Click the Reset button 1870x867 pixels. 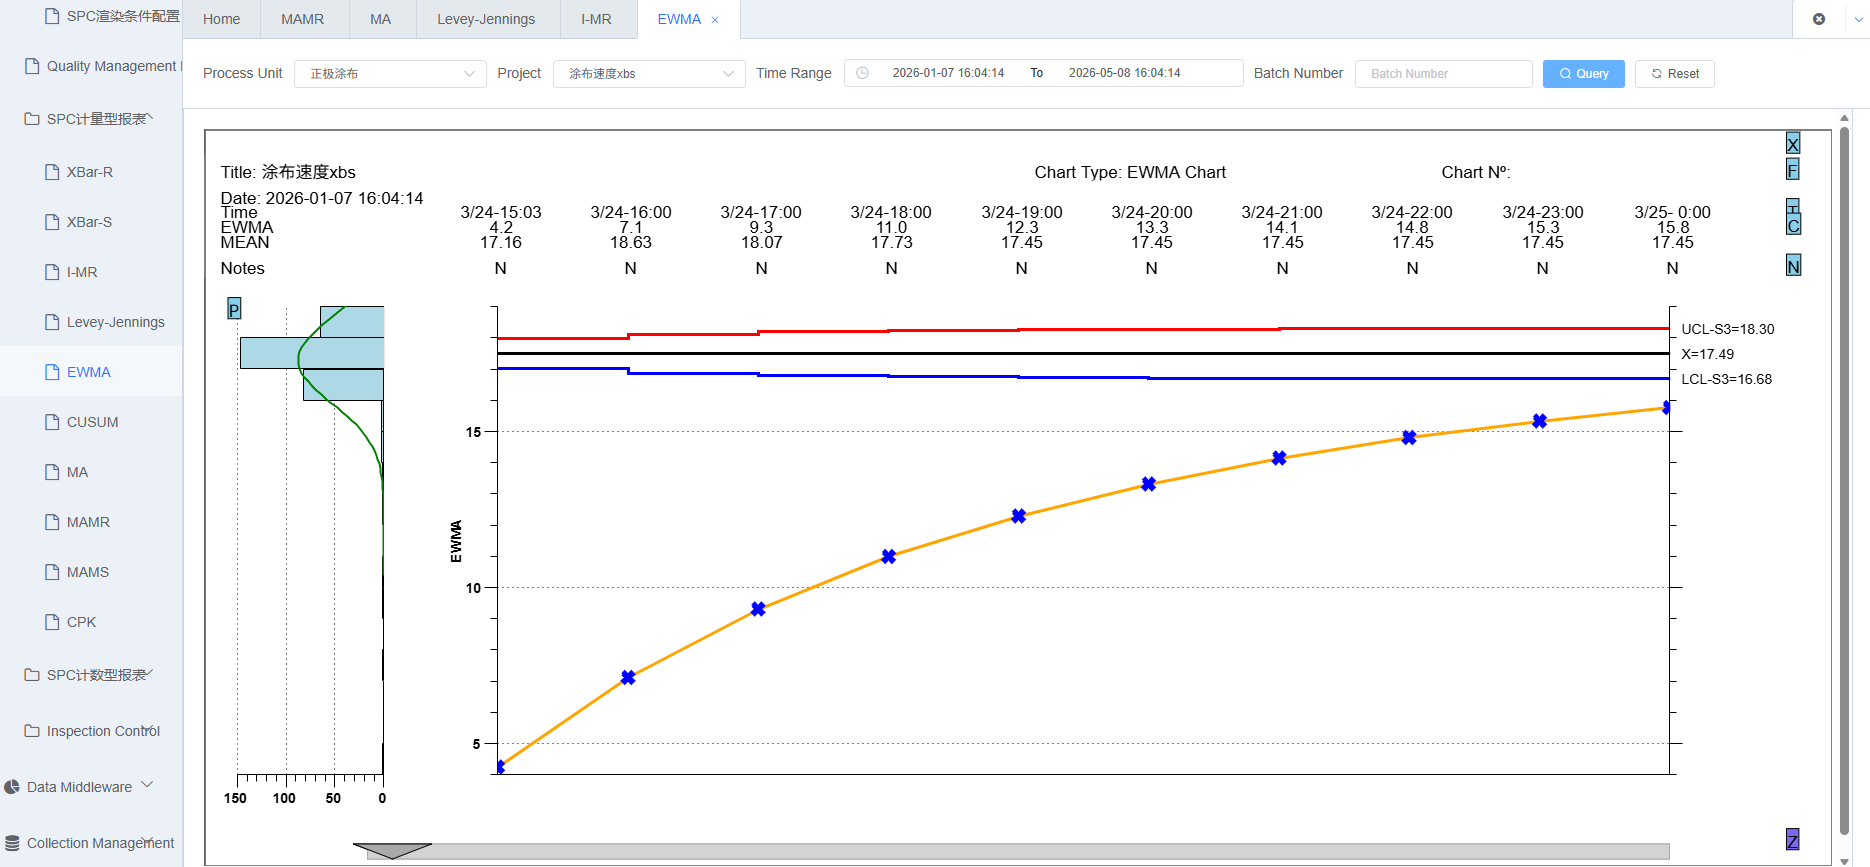pyautogui.click(x=1675, y=74)
